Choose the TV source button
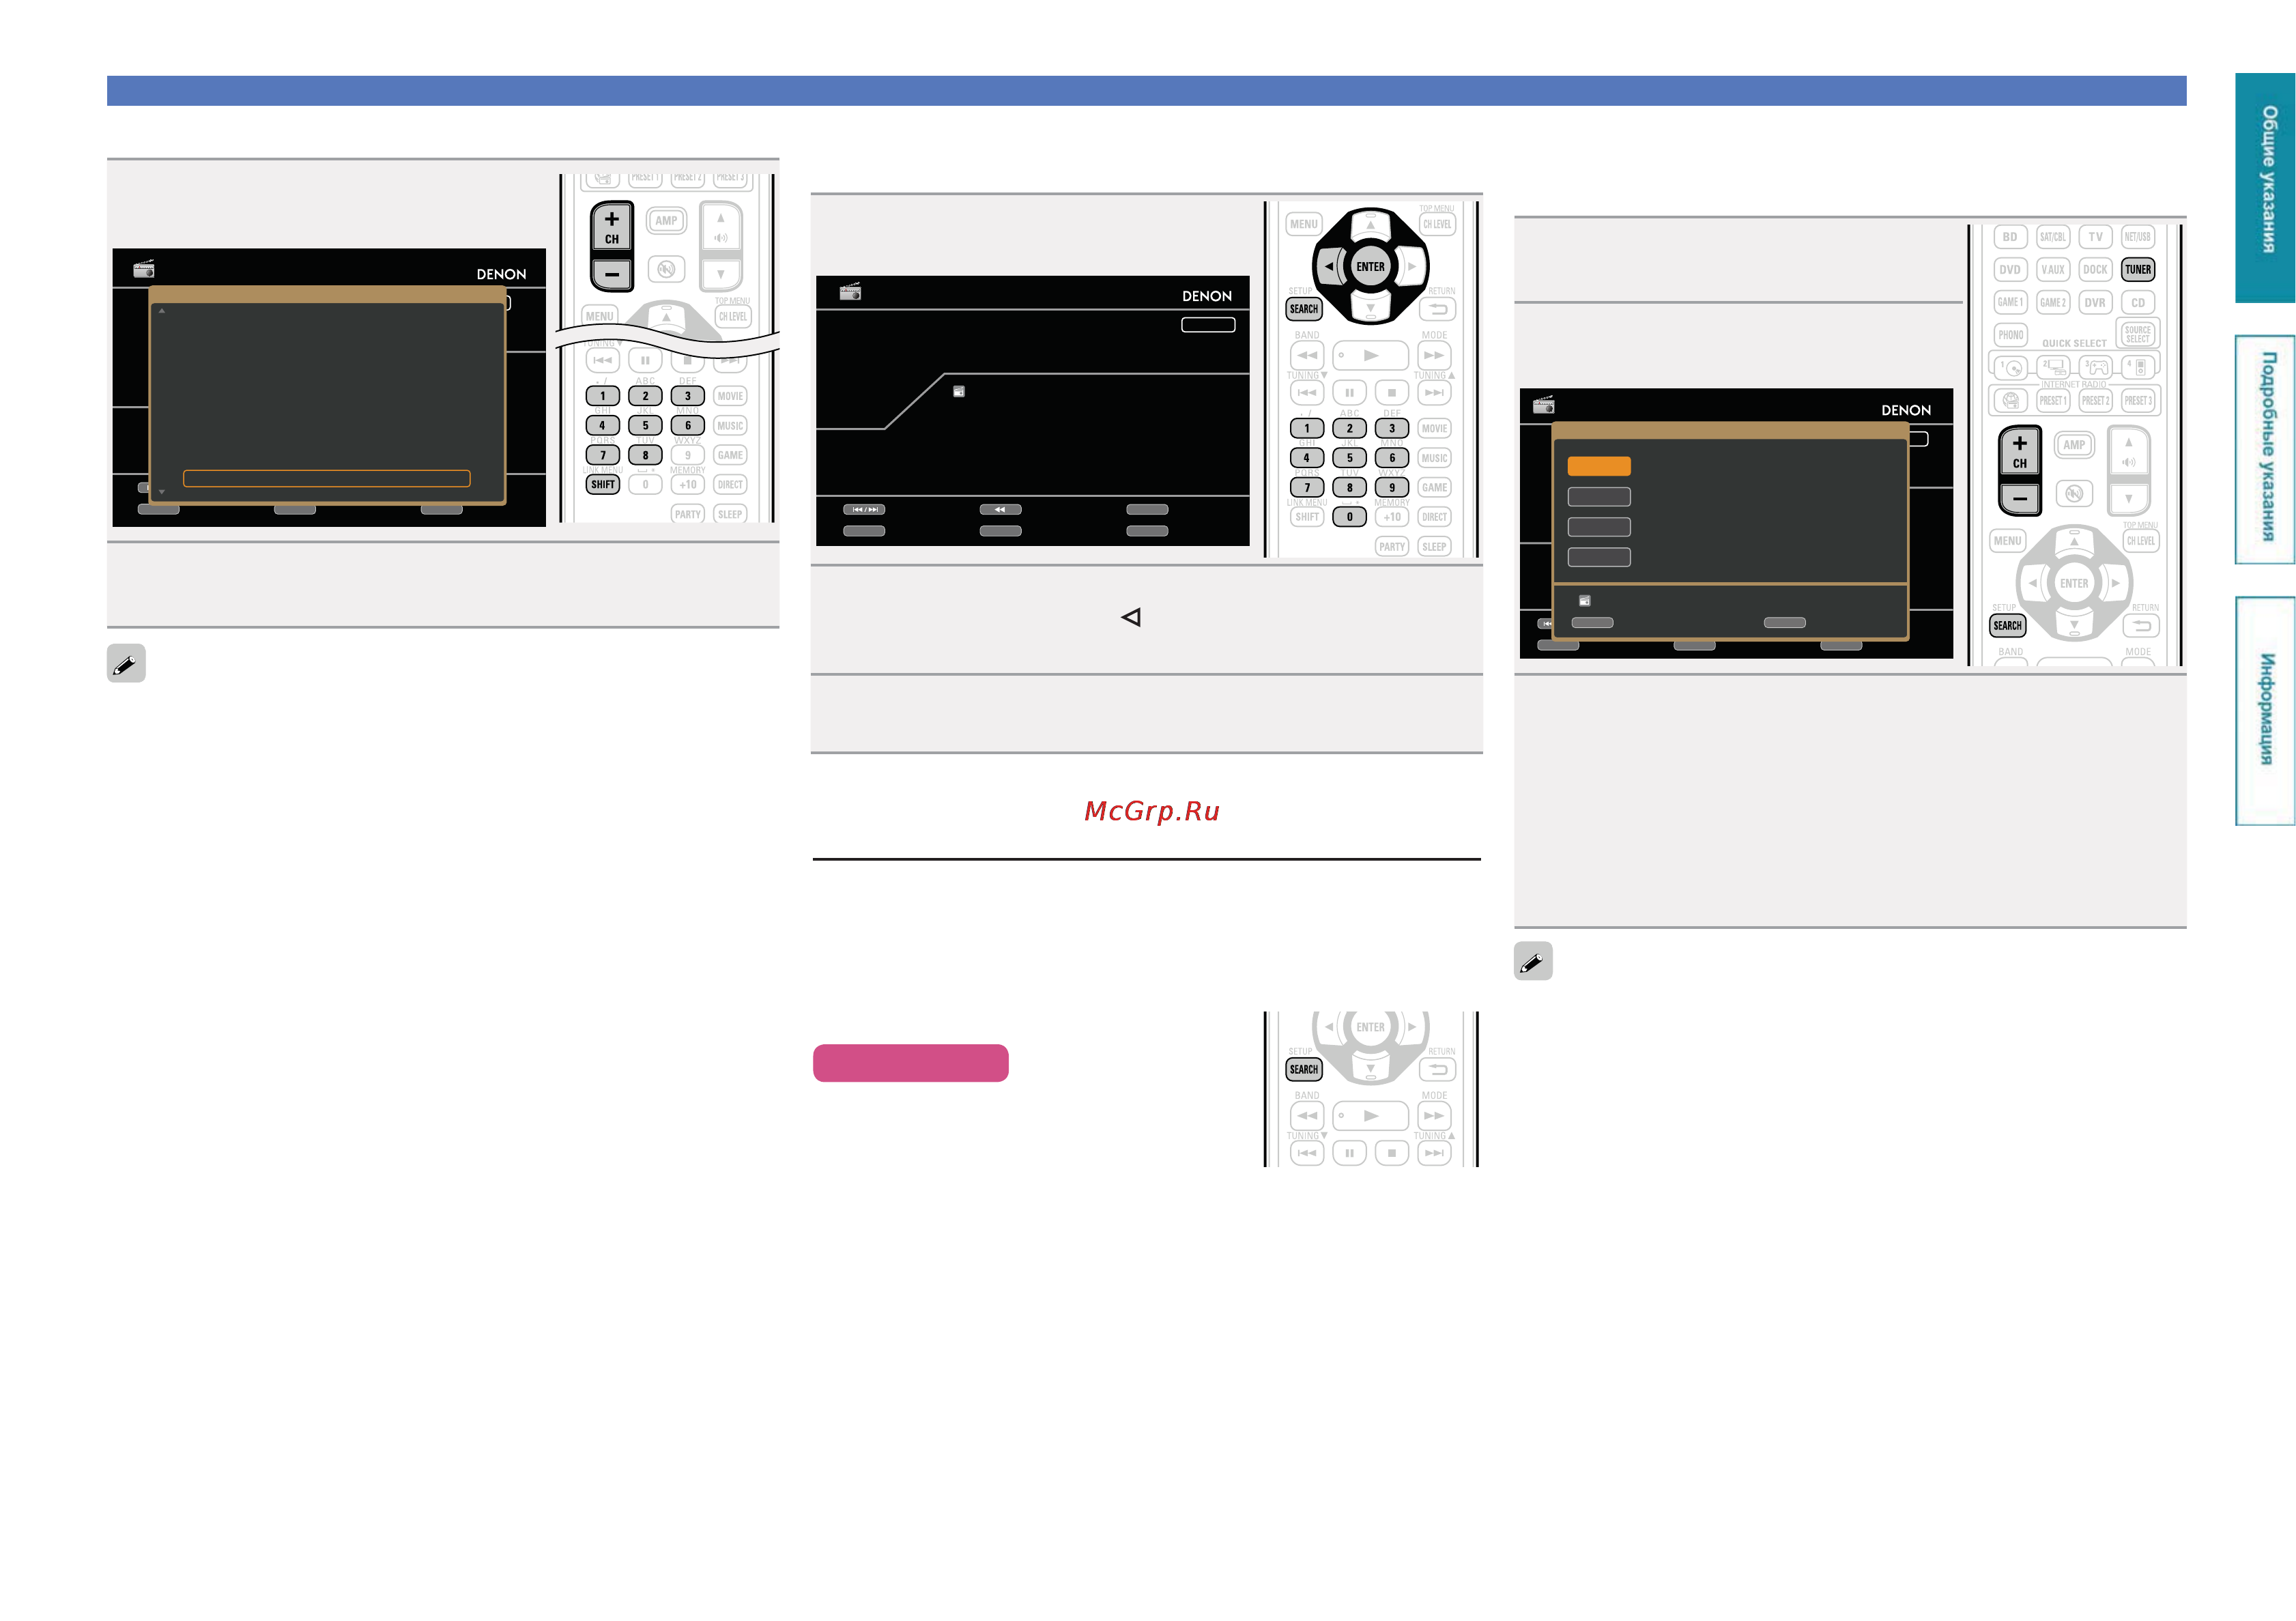The image size is (2296, 1621). (x=2095, y=237)
